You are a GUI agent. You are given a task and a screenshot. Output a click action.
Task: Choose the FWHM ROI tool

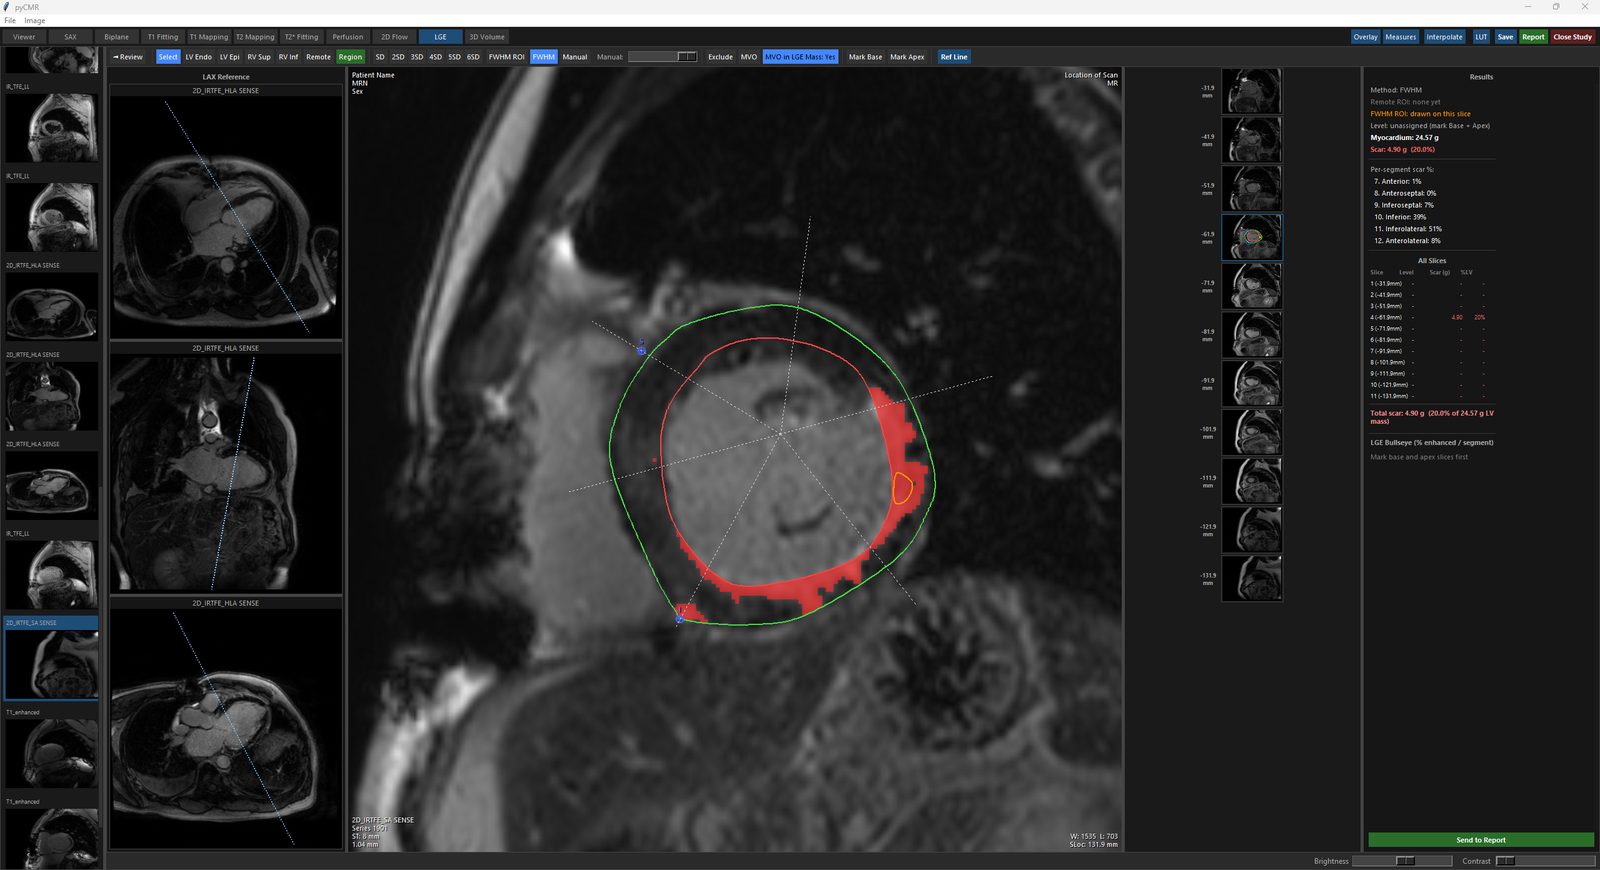[x=506, y=57]
